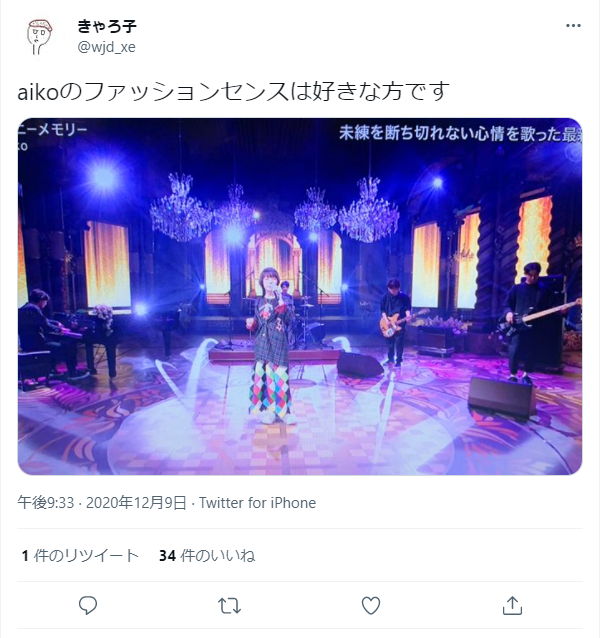The width and height of the screenshot is (610, 638).
Task: Select the tweet text about aiko's fashion
Action: (x=233, y=91)
